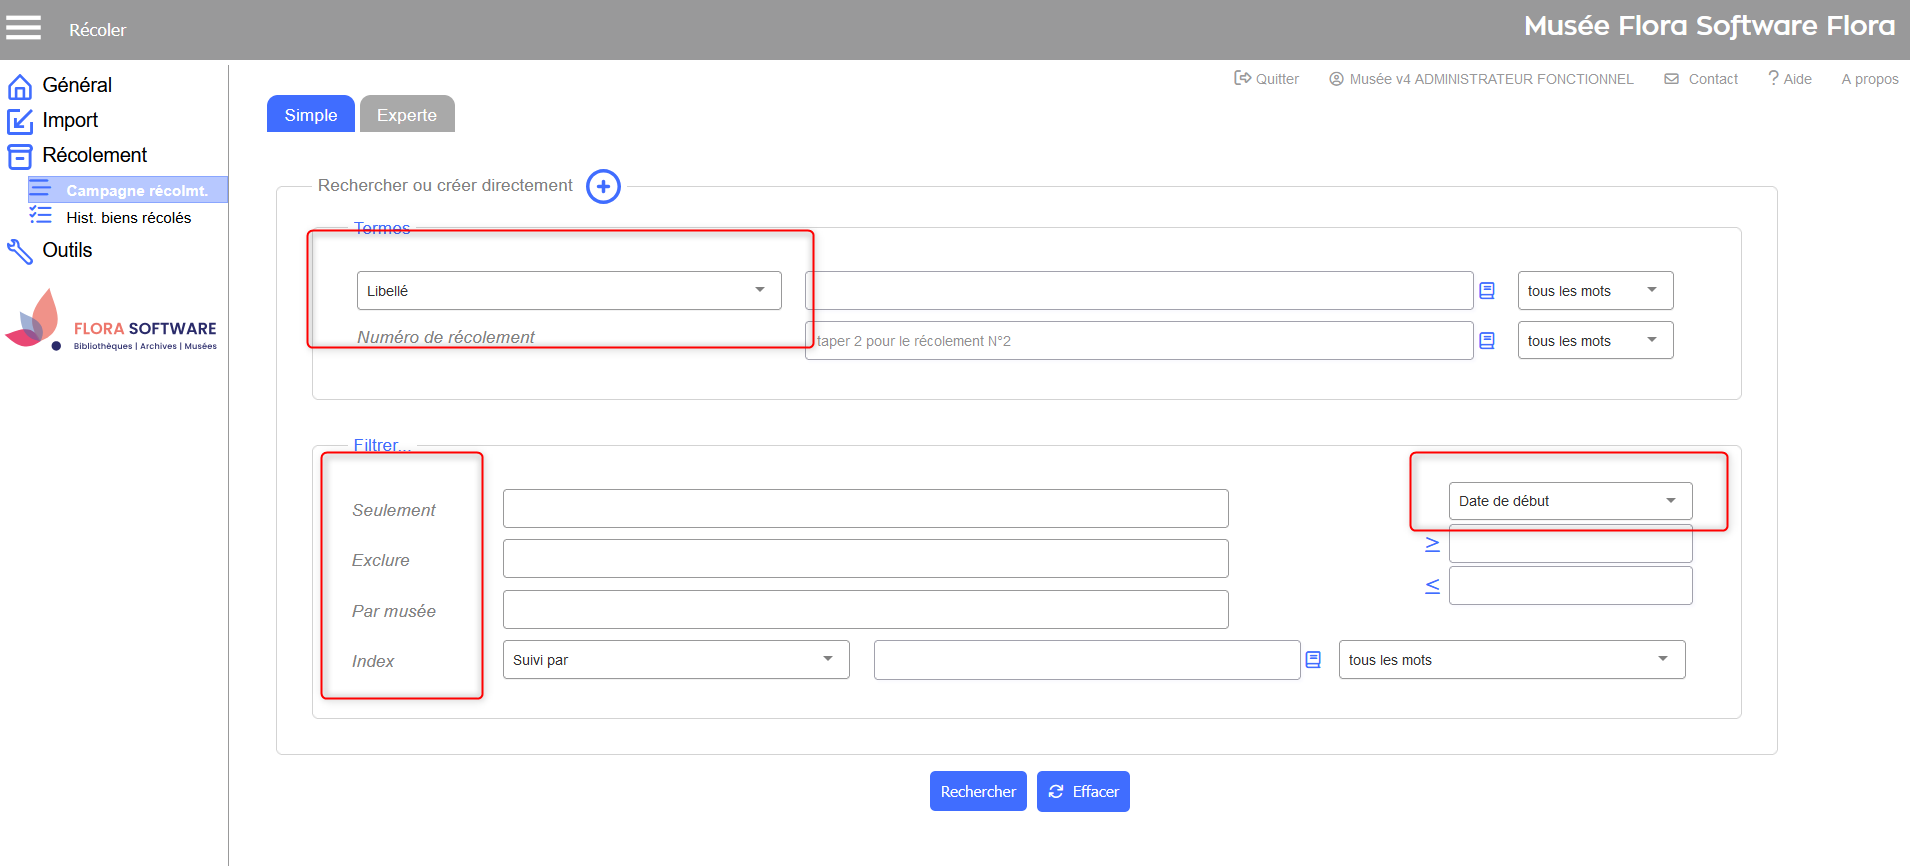1910x866 pixels.
Task: Click the list icon beside the récolement number field
Action: point(1487,341)
